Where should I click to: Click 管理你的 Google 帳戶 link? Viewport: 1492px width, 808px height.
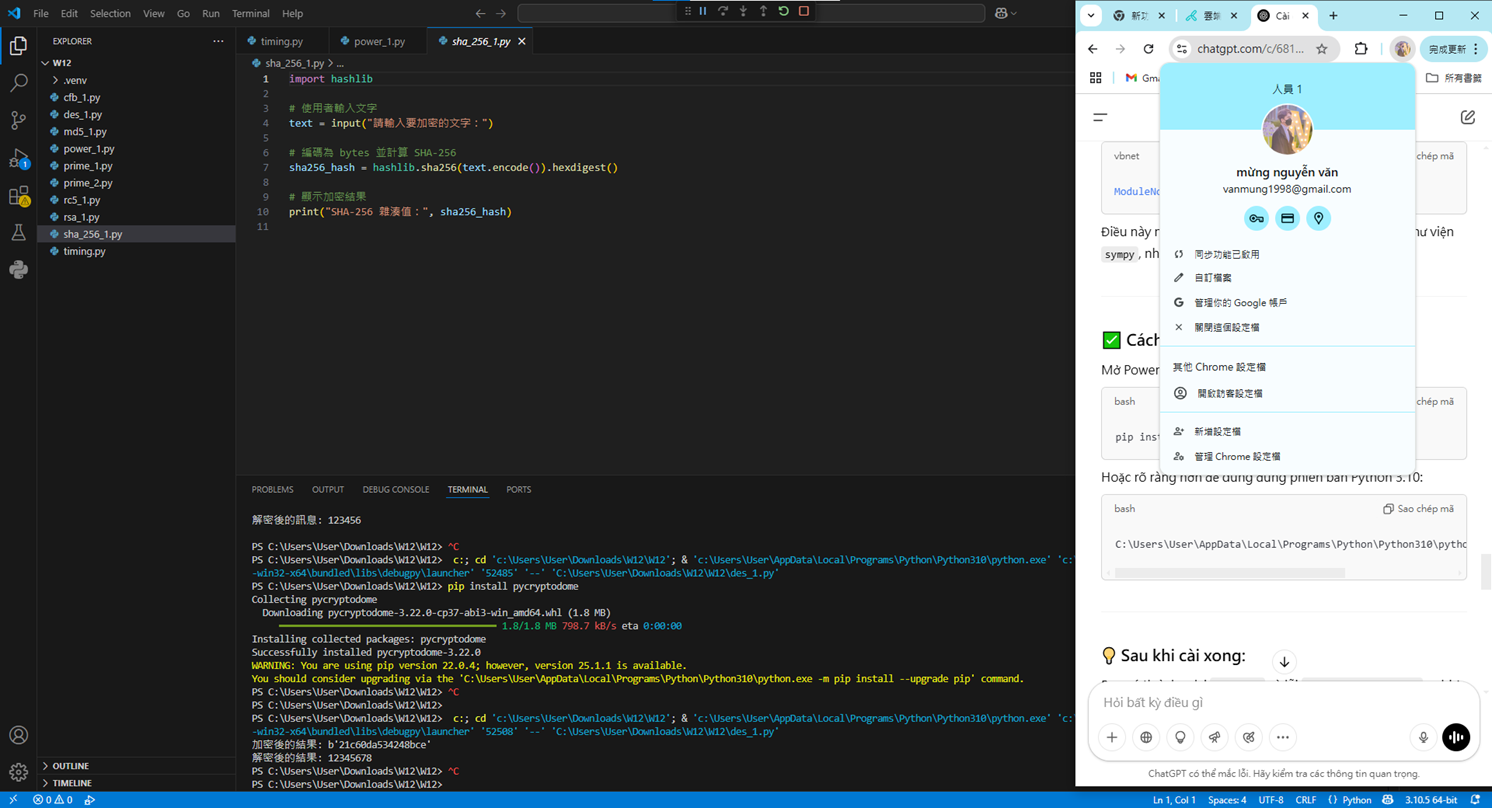click(1240, 302)
